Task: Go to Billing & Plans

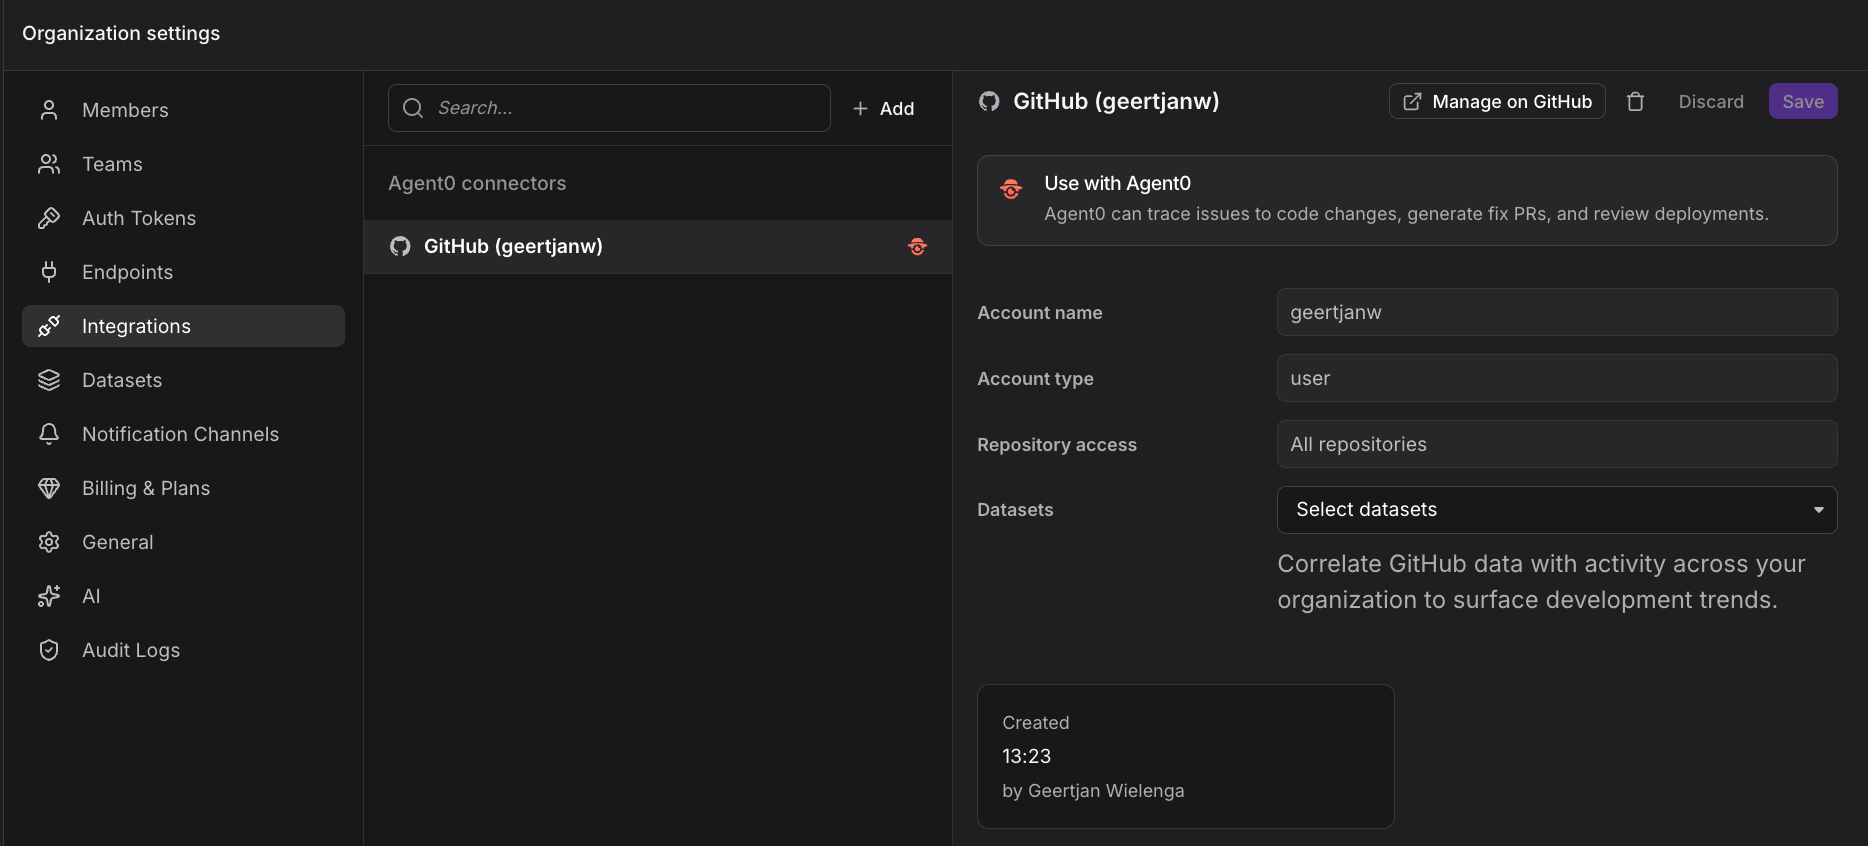Action: coord(183,488)
